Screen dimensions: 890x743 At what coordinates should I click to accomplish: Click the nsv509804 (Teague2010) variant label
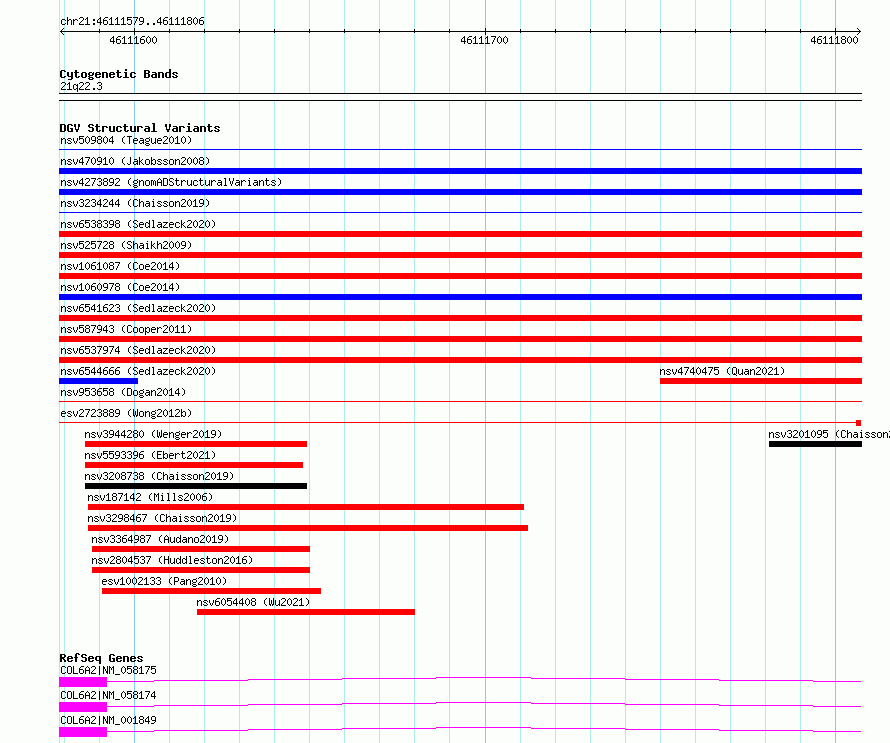(126, 140)
